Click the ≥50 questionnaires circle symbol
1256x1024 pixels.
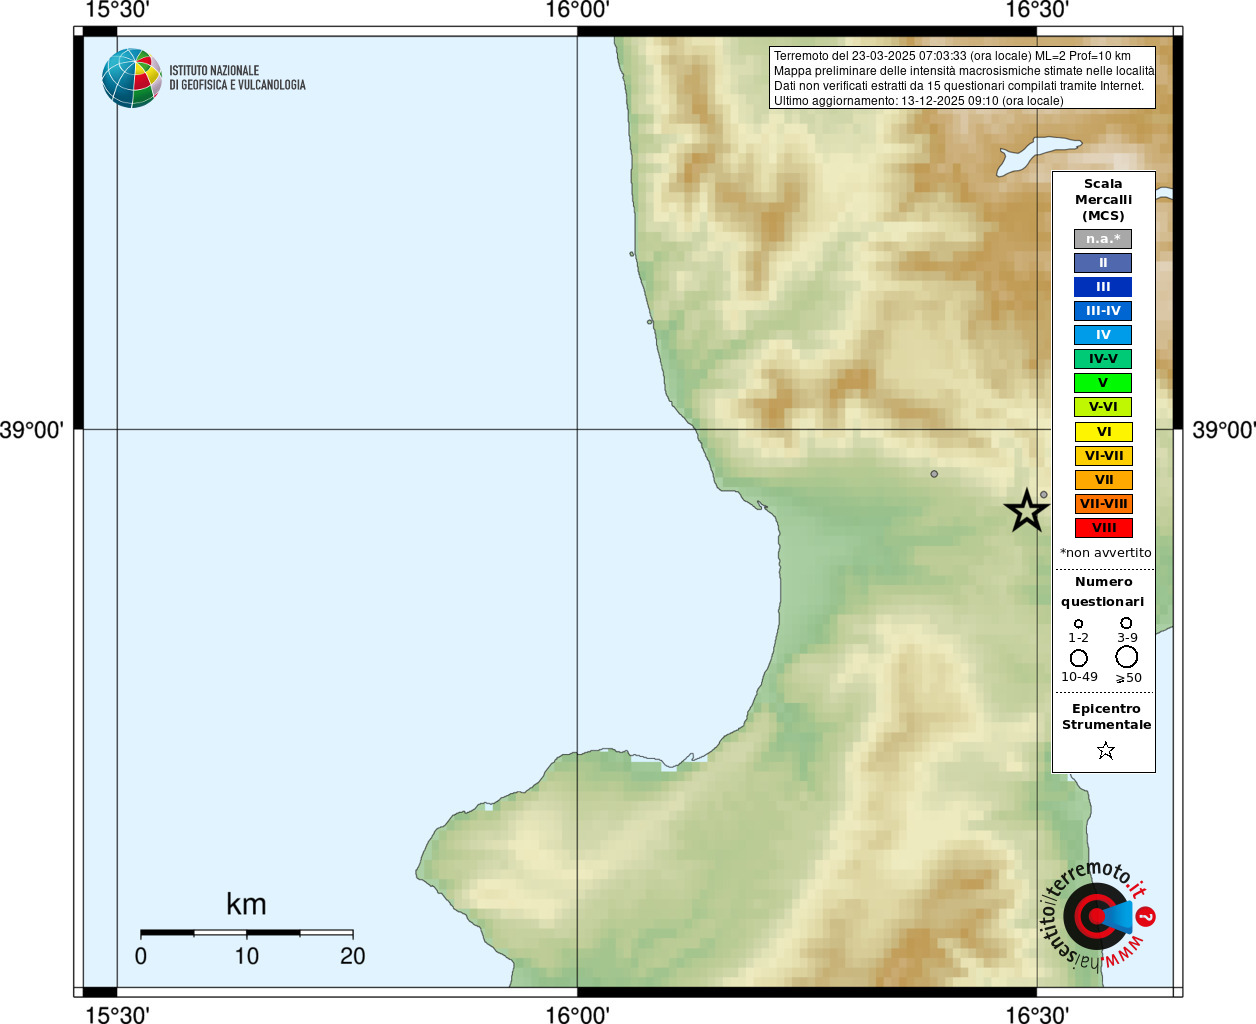coord(1127,657)
